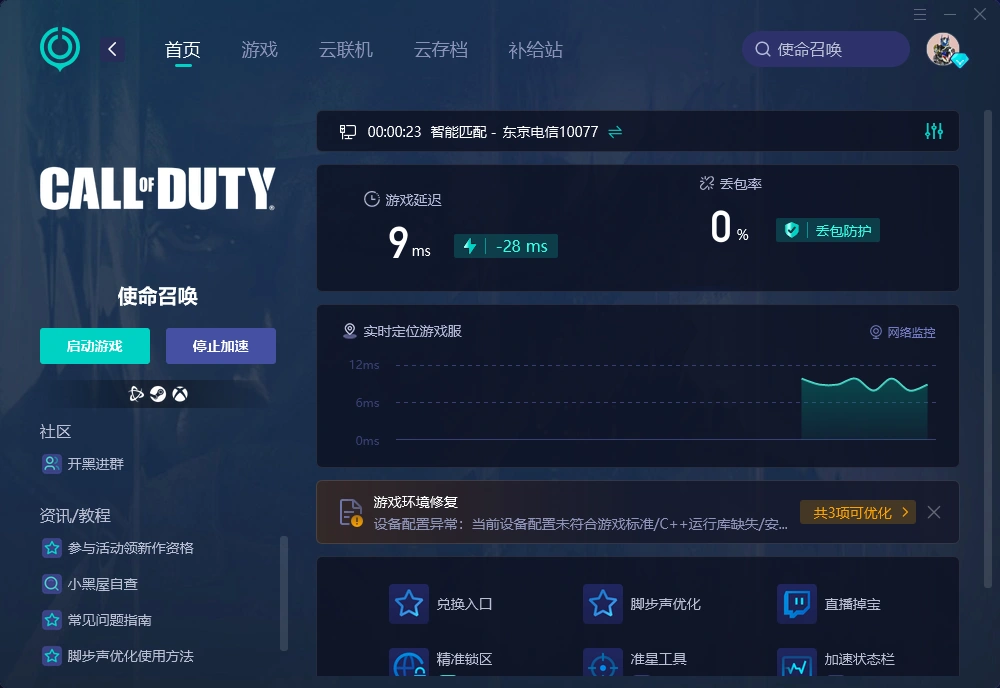Select the Xbox platform icon
Image resolution: width=1000 pixels, height=688 pixels.
pyautogui.click(x=180, y=394)
